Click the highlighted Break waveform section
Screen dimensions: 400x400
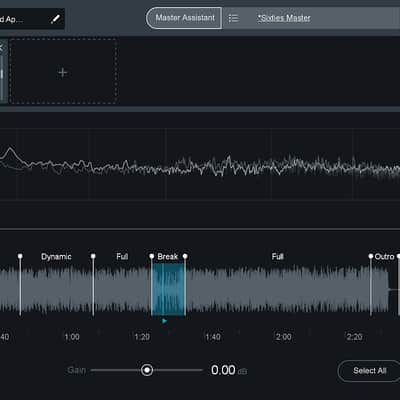(168, 289)
